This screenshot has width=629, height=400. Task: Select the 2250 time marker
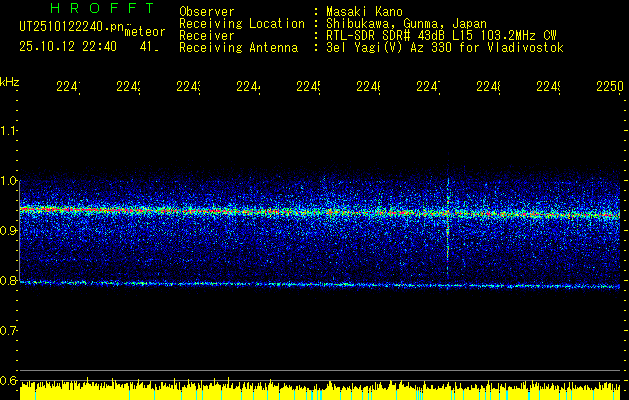607,87
